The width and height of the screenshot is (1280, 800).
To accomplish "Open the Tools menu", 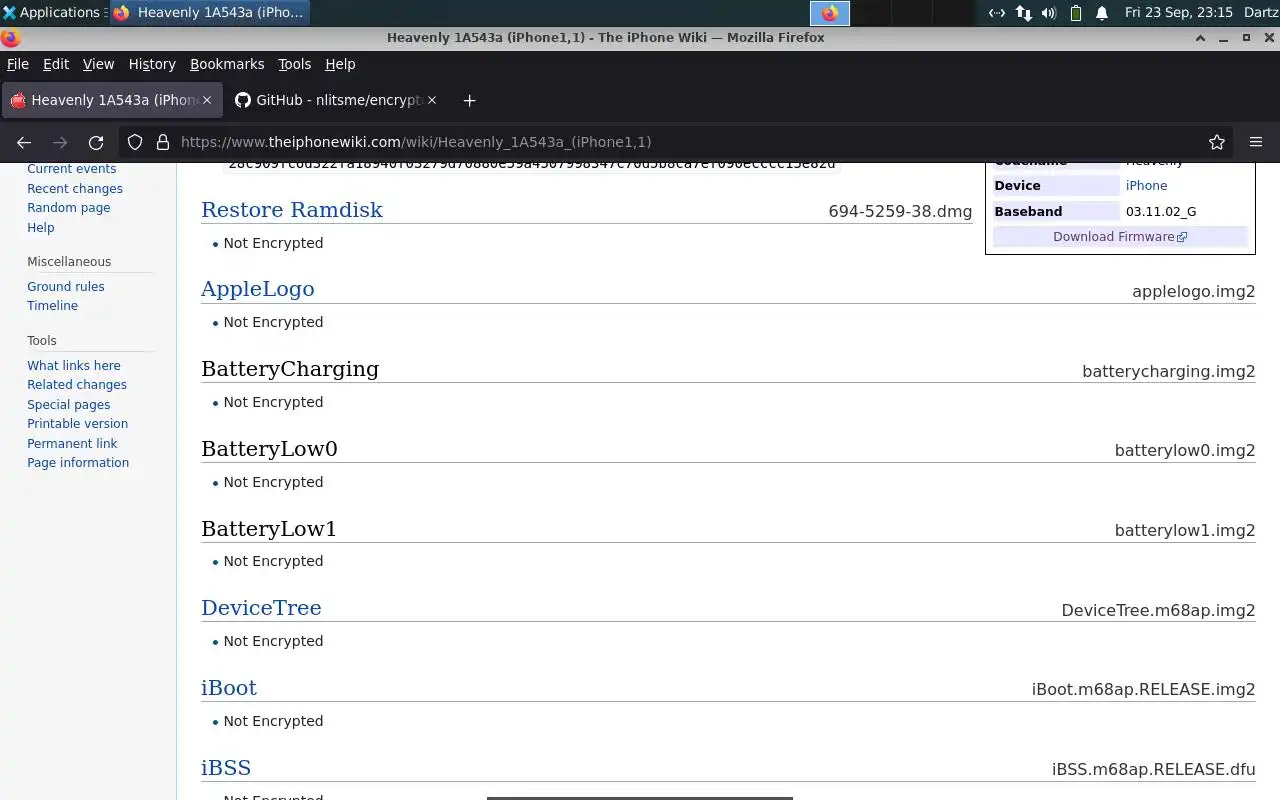I will (294, 64).
